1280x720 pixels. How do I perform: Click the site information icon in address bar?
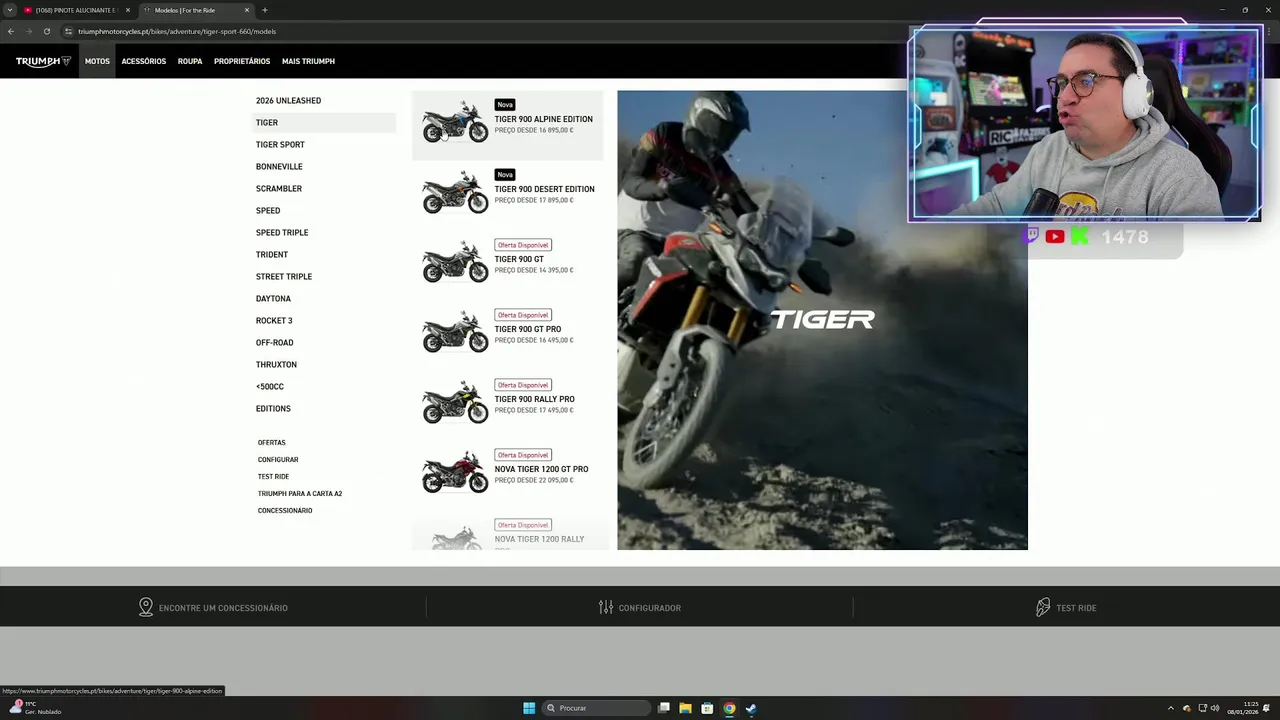point(69,31)
